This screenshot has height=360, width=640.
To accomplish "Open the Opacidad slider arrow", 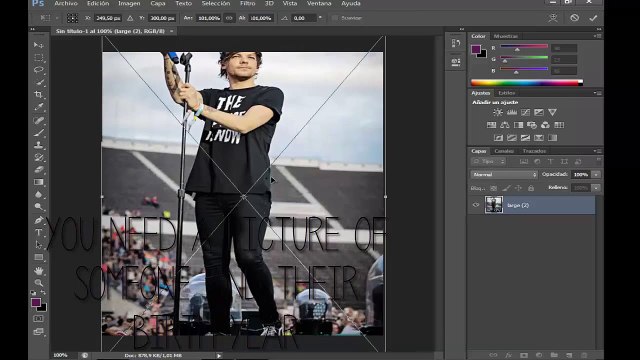I will [596, 175].
